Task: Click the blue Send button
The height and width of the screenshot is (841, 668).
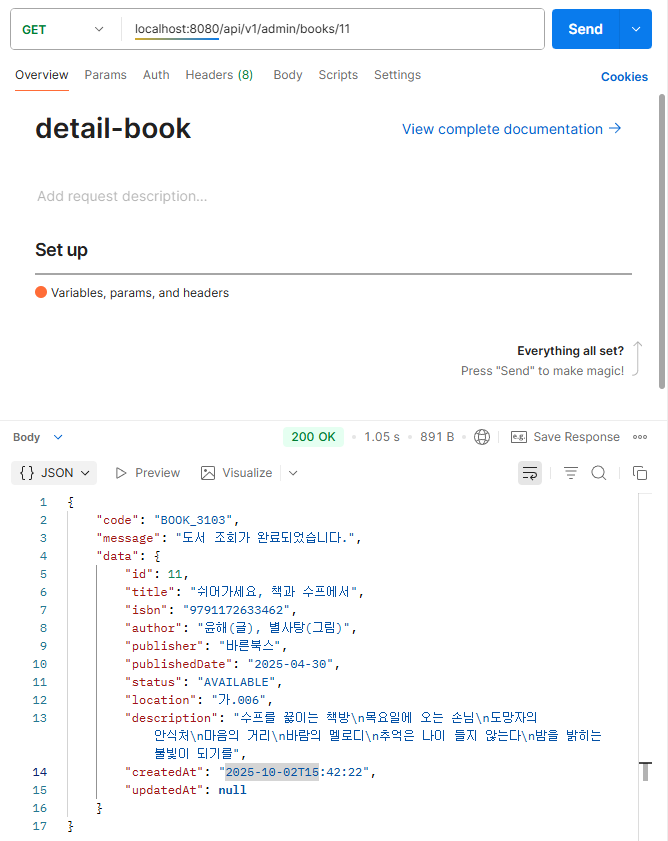Action: (x=585, y=29)
